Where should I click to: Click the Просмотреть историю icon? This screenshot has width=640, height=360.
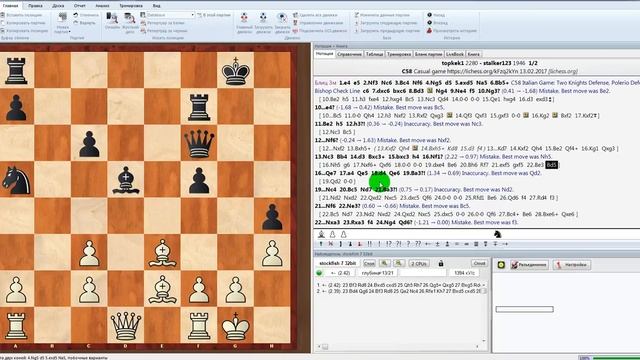tap(429, 31)
